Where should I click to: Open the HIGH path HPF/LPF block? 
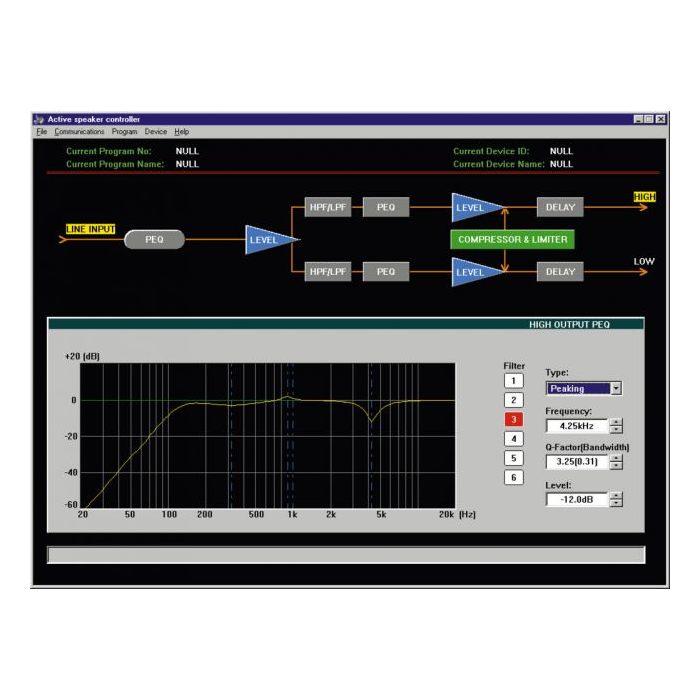(x=327, y=208)
